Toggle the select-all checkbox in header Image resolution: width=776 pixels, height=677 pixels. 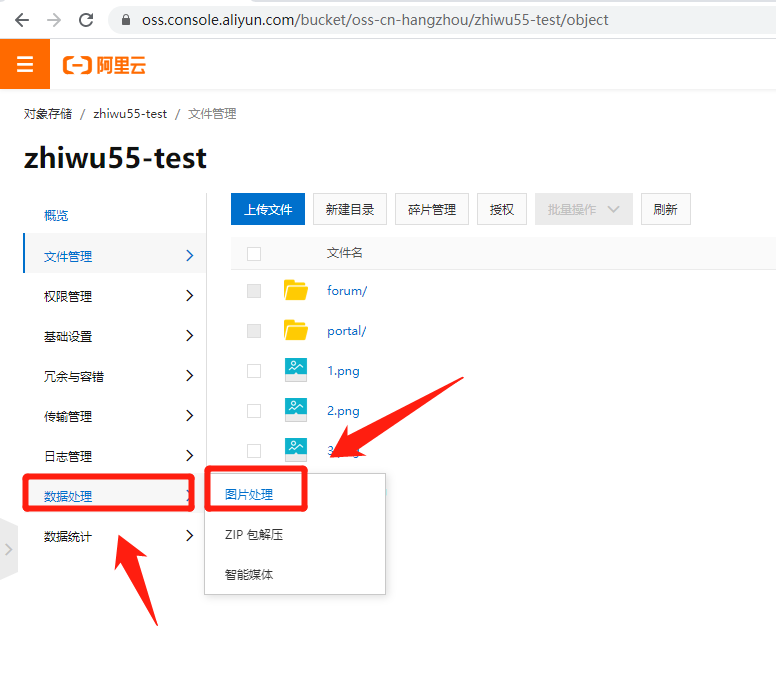[x=254, y=253]
